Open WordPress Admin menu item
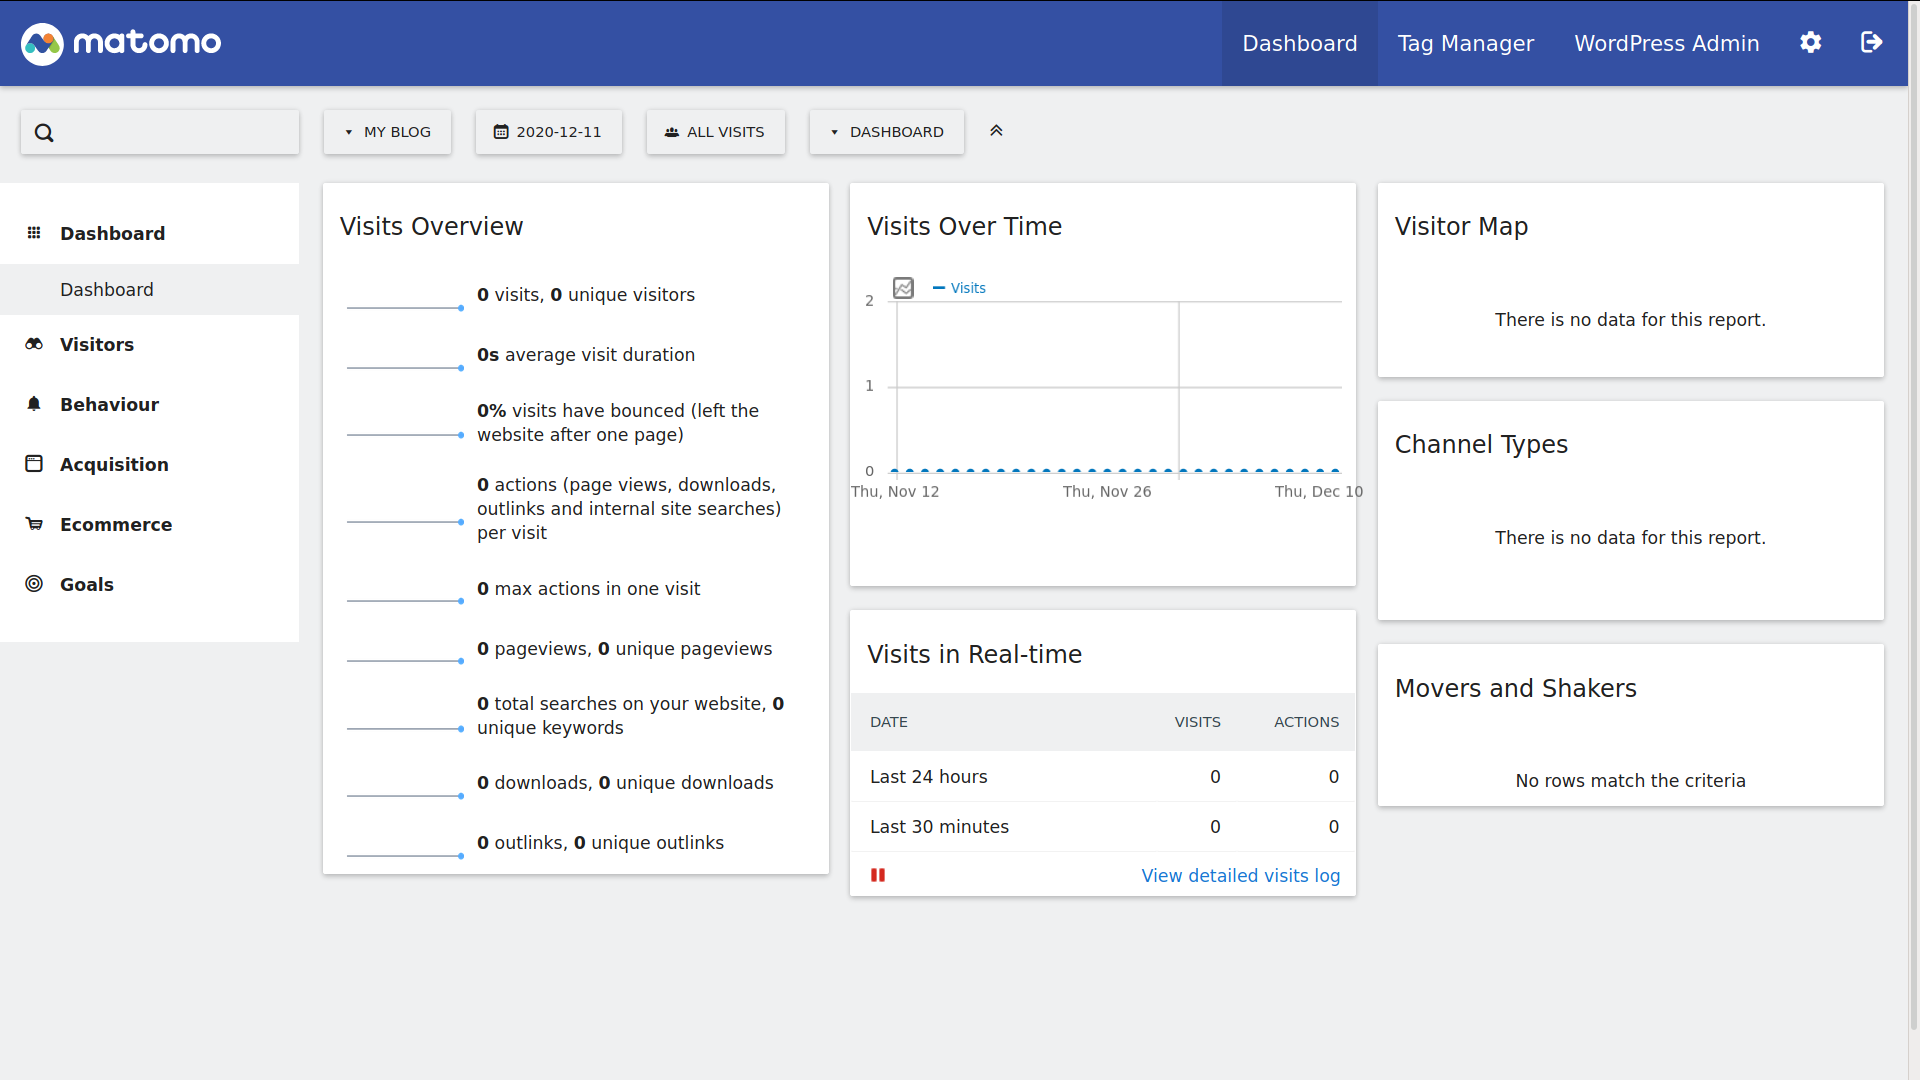The width and height of the screenshot is (1920, 1080). click(1666, 43)
